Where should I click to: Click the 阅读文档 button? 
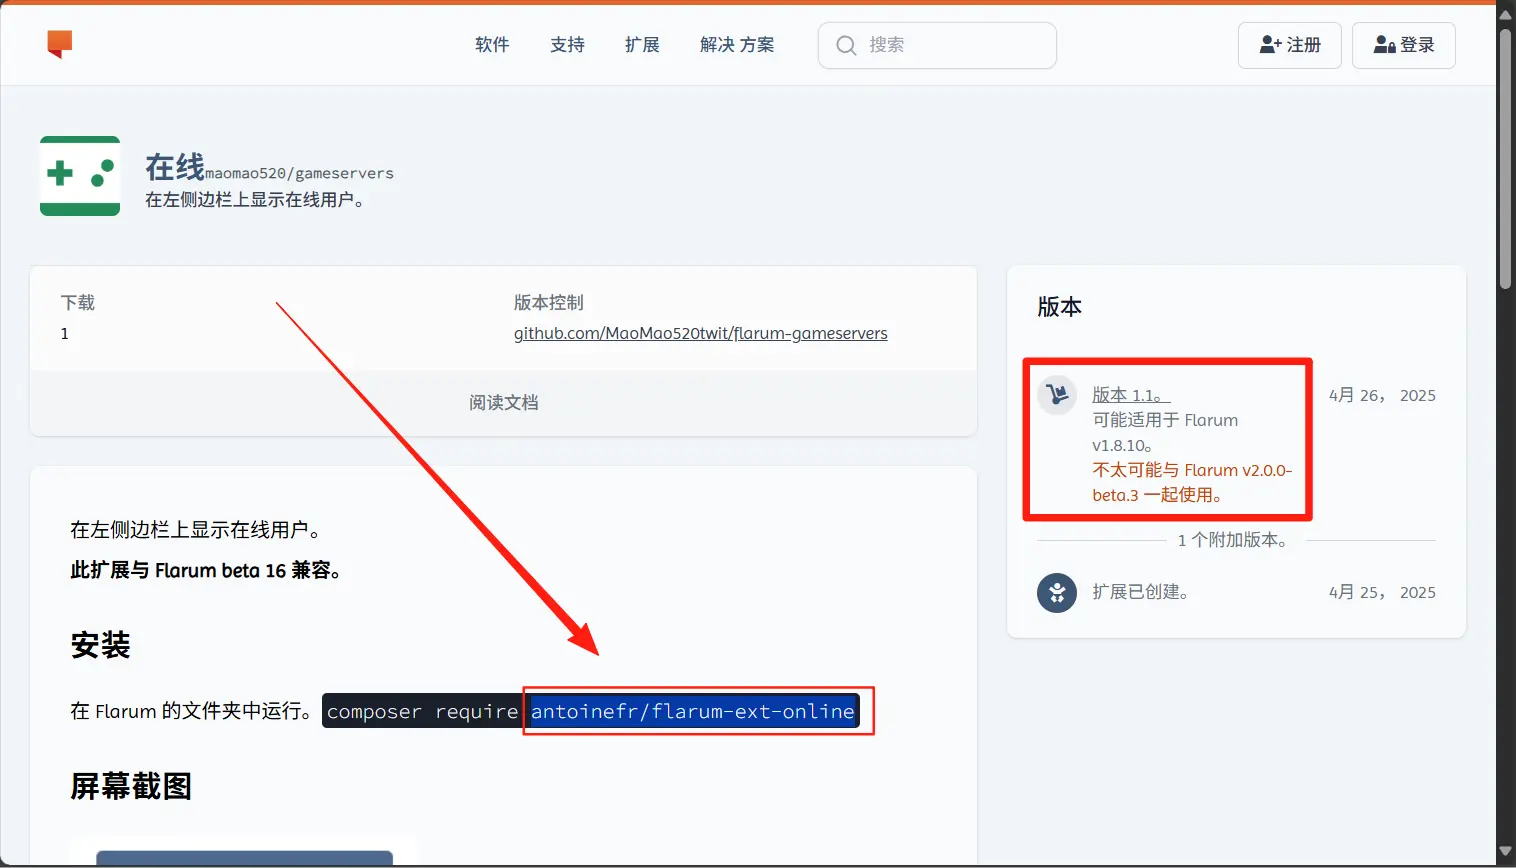pos(503,403)
